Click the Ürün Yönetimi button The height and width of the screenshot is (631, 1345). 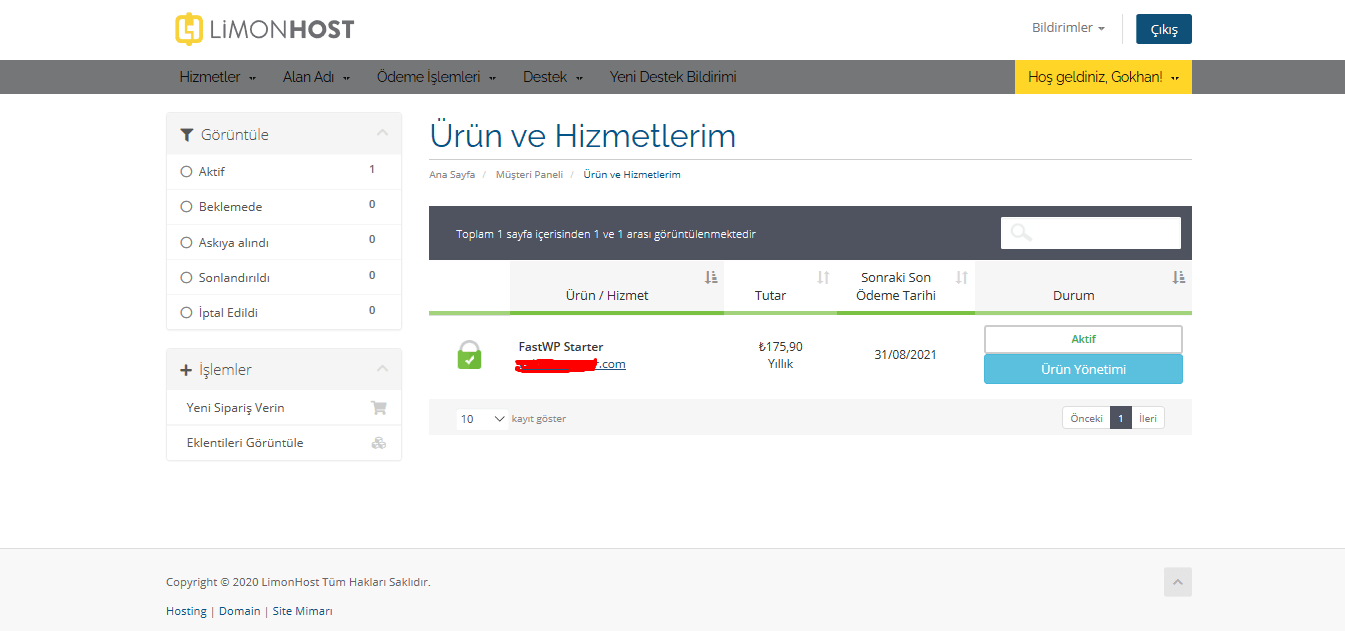pyautogui.click(x=1083, y=369)
